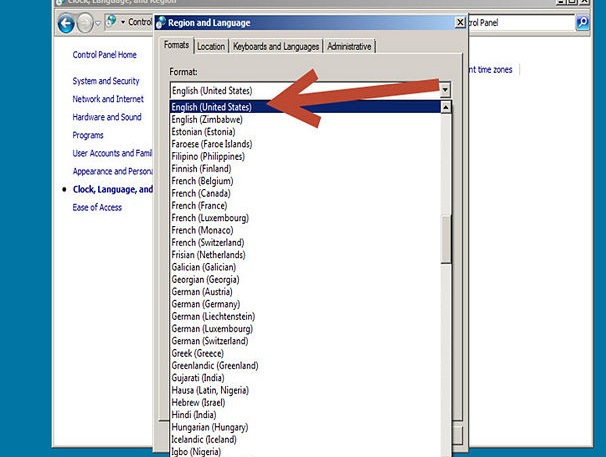Open Hardware and Sound category

click(107, 117)
